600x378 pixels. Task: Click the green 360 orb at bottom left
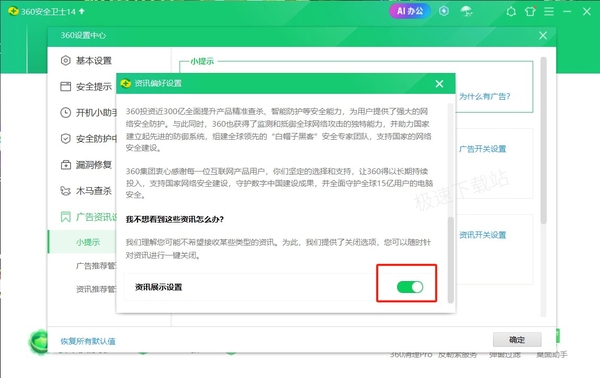[x=38, y=341]
